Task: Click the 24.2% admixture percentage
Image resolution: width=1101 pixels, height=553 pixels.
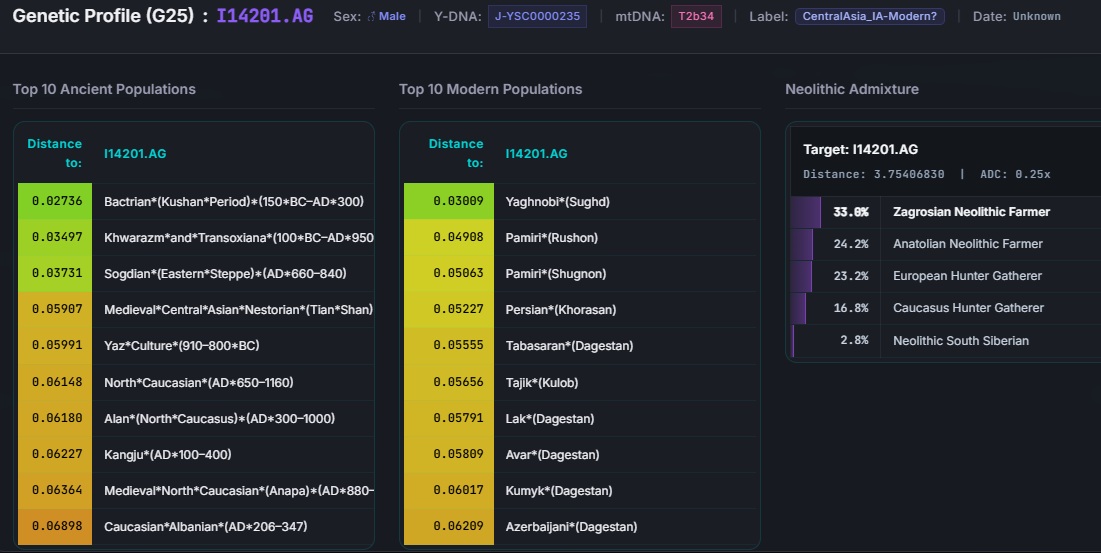Action: tap(851, 244)
